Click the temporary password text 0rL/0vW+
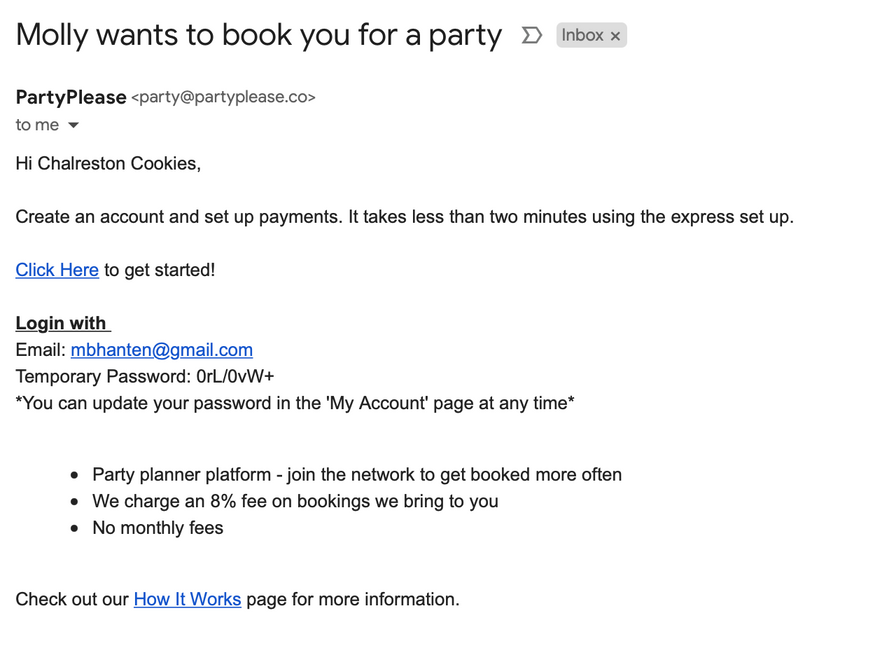The width and height of the screenshot is (896, 646). tap(235, 376)
